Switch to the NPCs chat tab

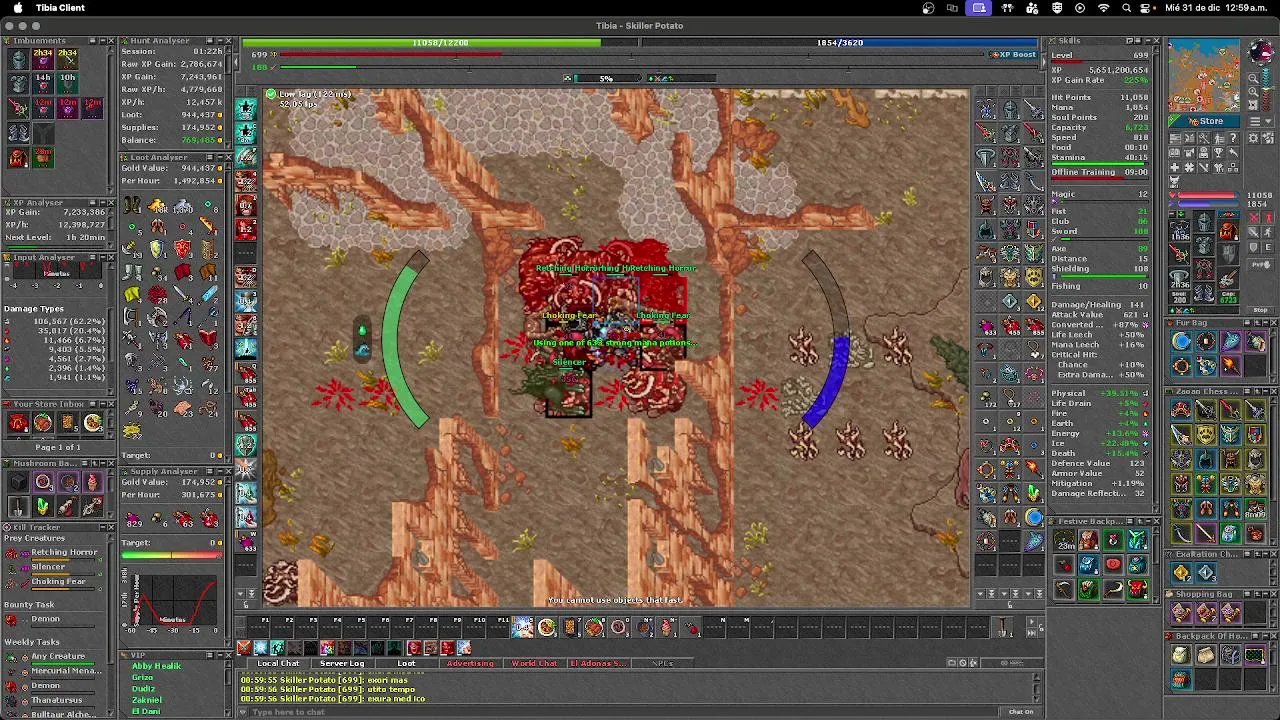(x=662, y=663)
